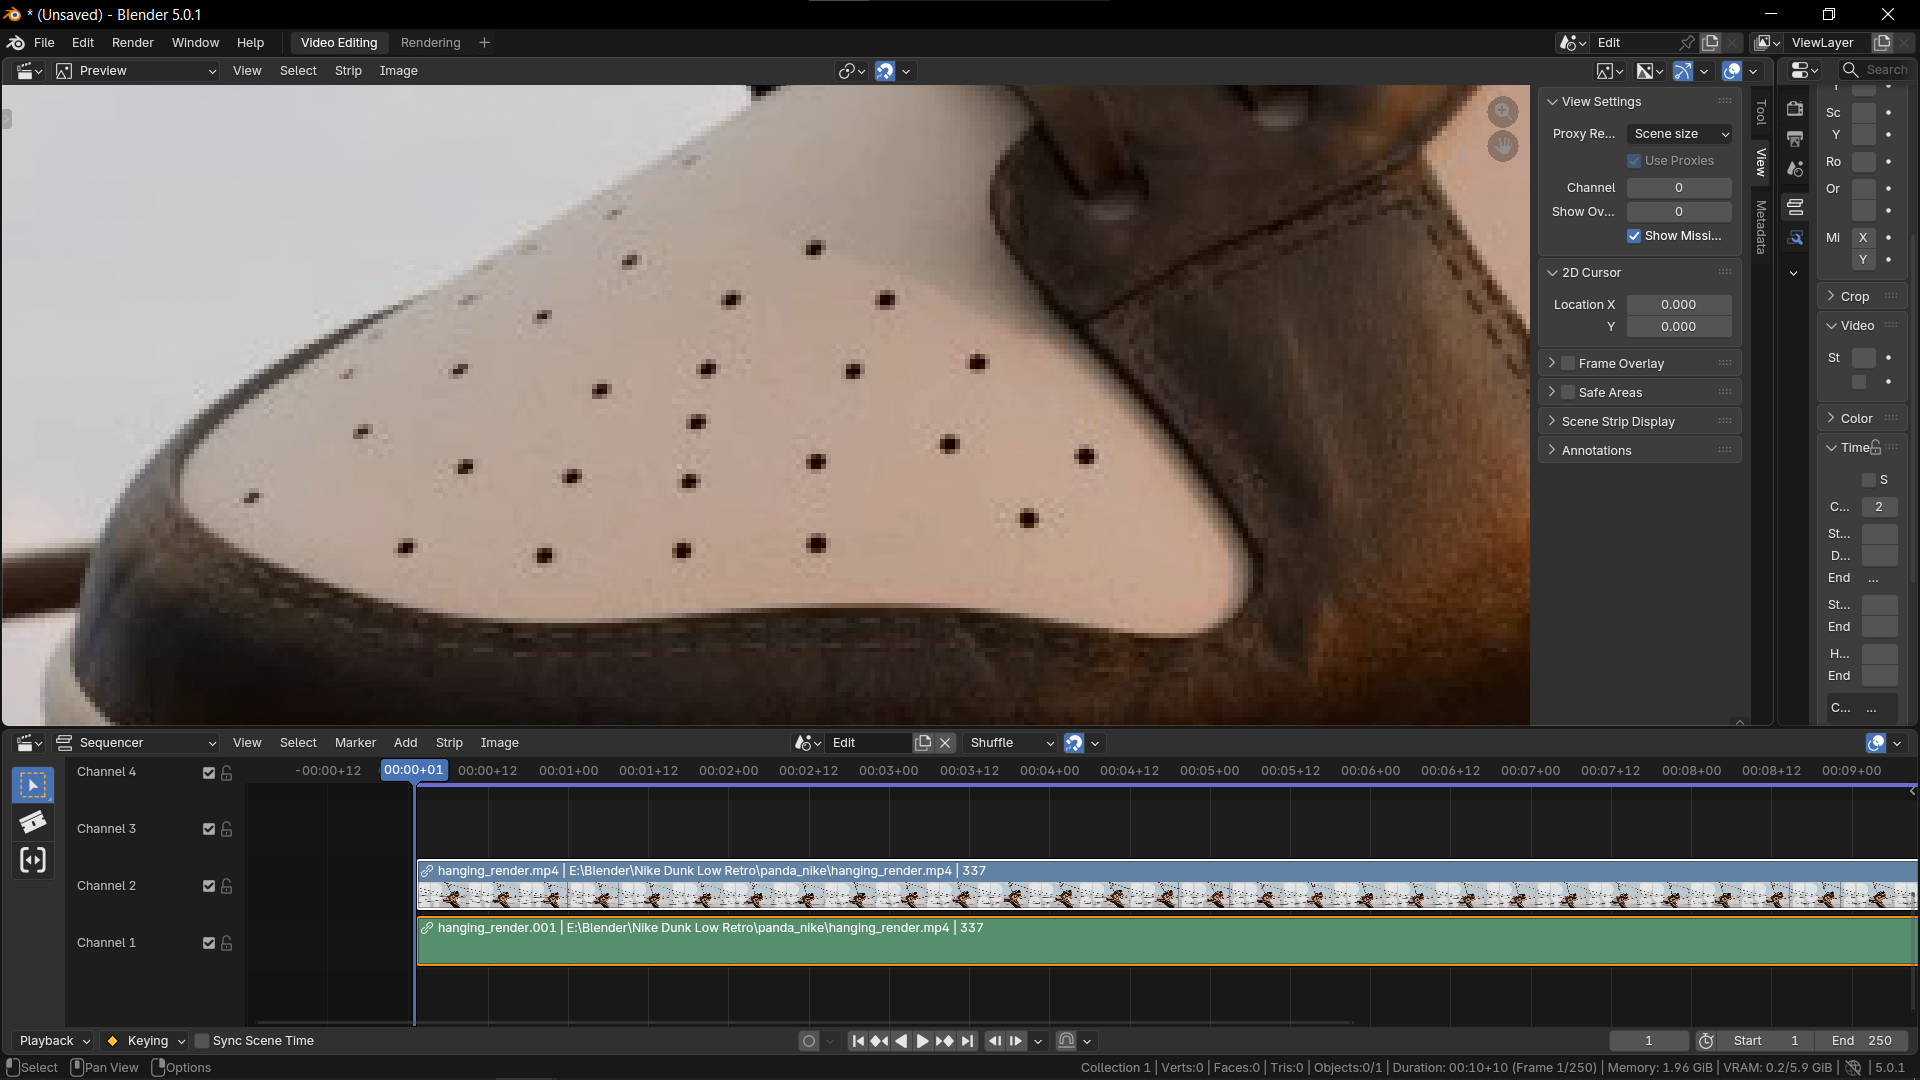Click the zoom gizmo in the preview
Screen dimensions: 1920x1080
(x=1502, y=111)
